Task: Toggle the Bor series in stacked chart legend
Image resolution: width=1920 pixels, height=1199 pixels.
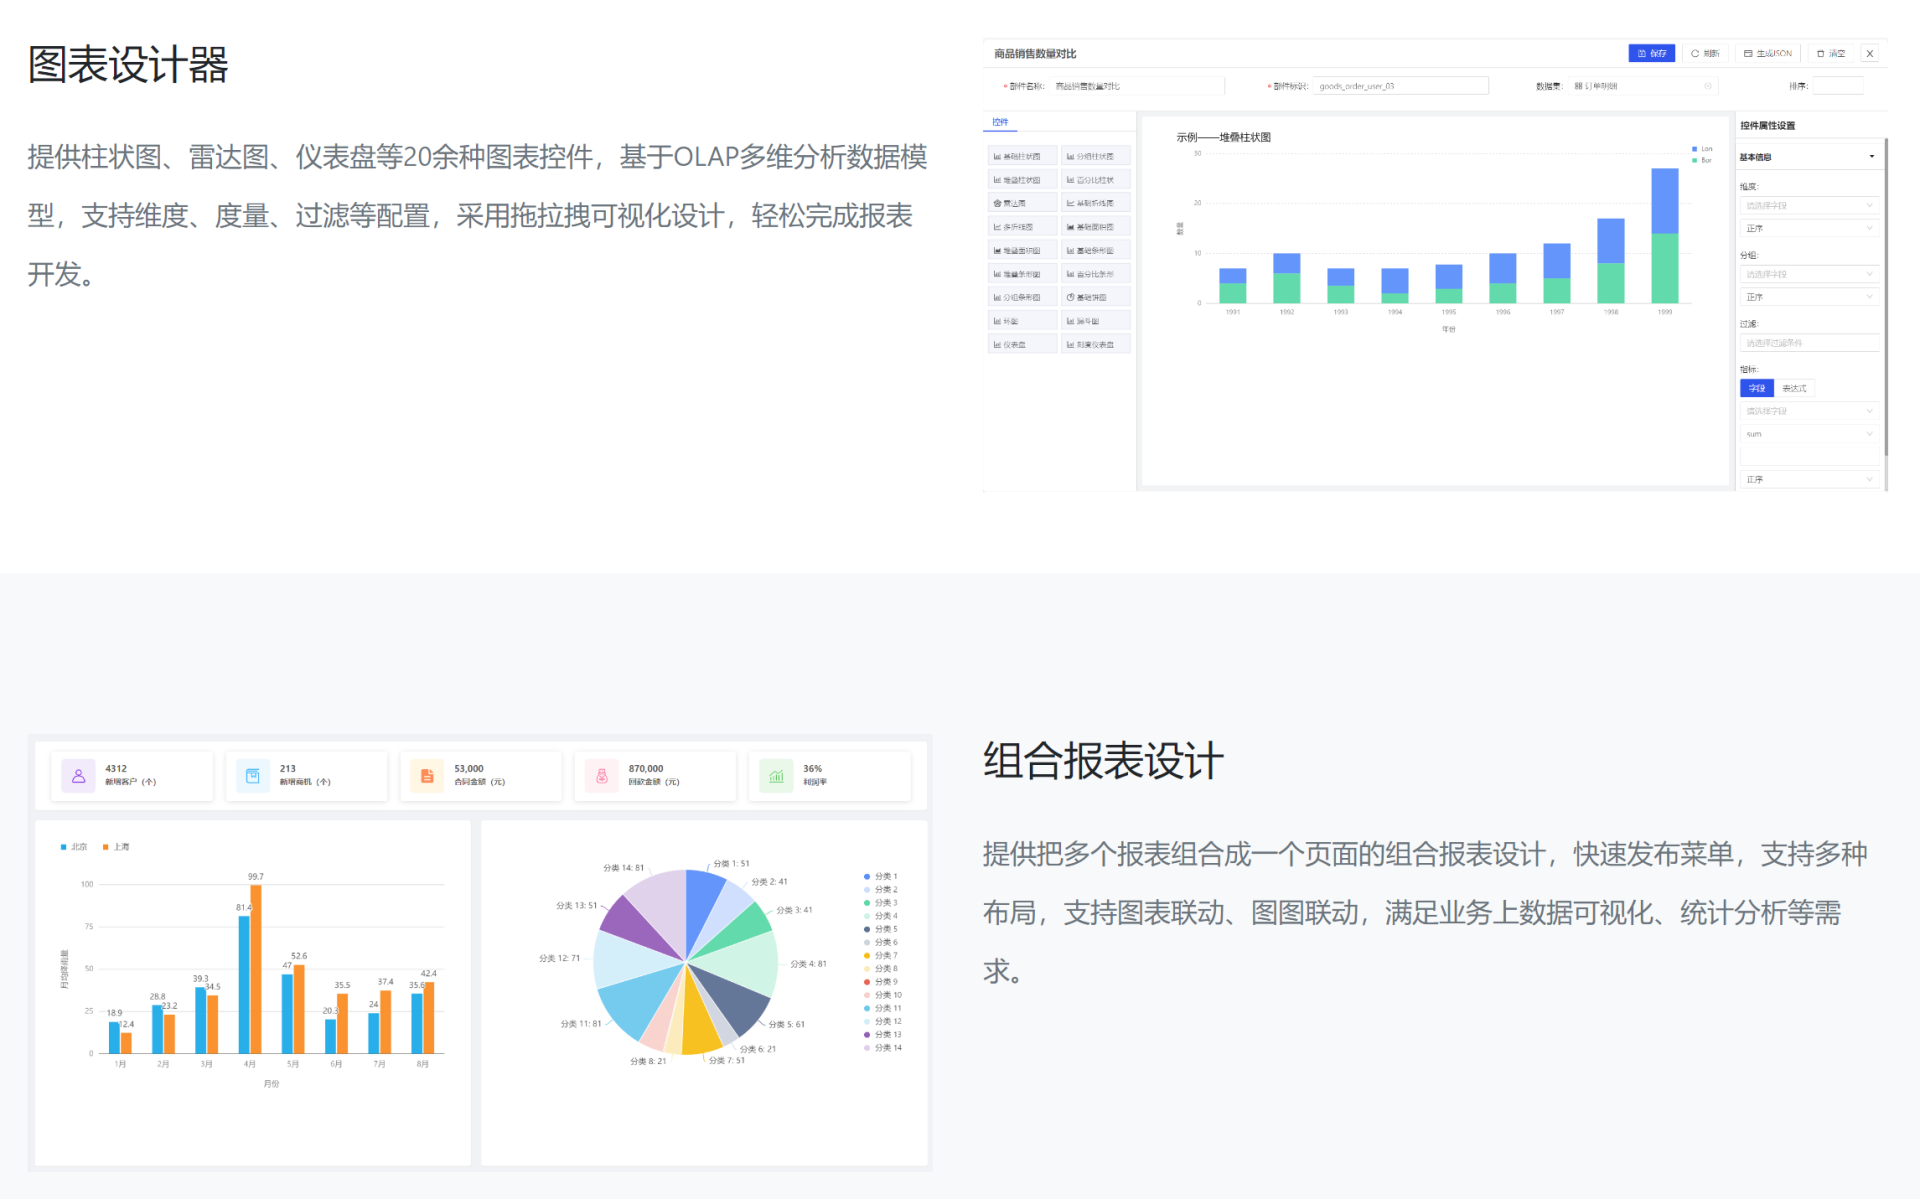Action: tap(1702, 160)
